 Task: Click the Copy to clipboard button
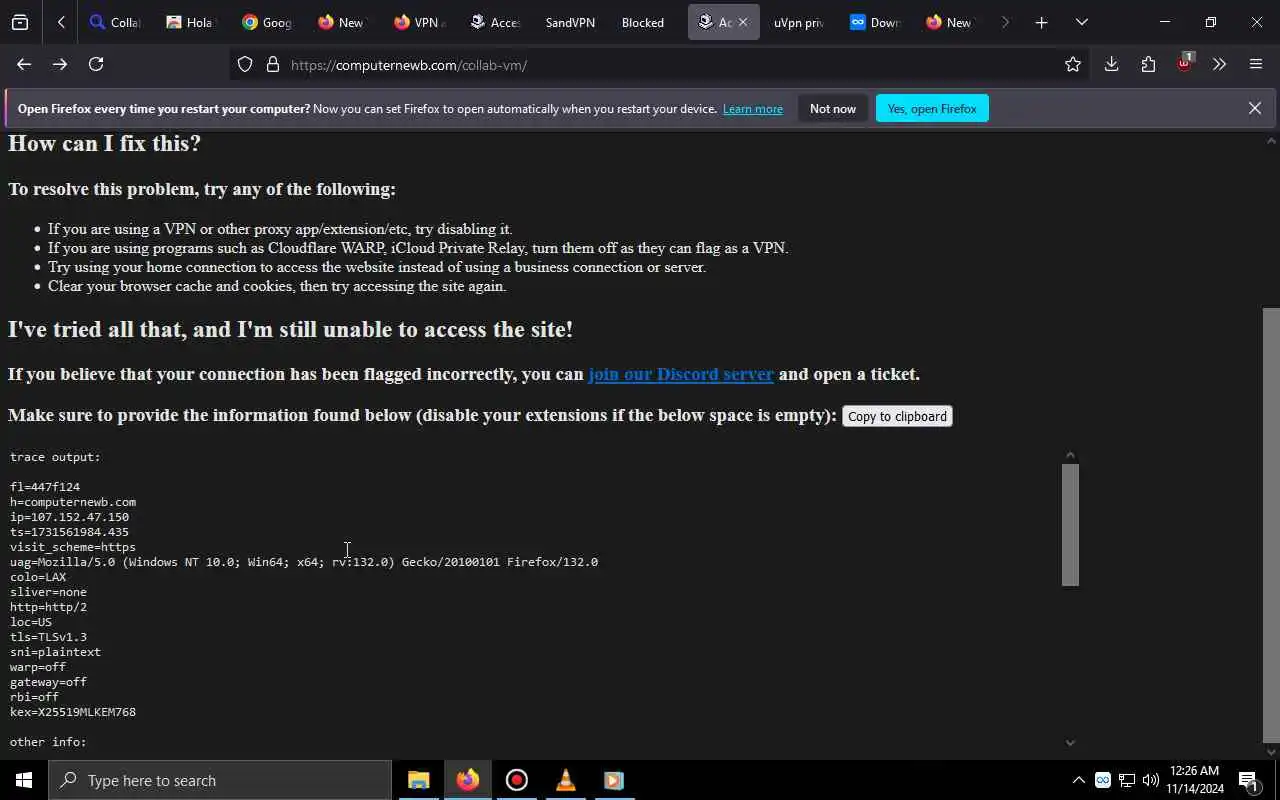coord(897,416)
